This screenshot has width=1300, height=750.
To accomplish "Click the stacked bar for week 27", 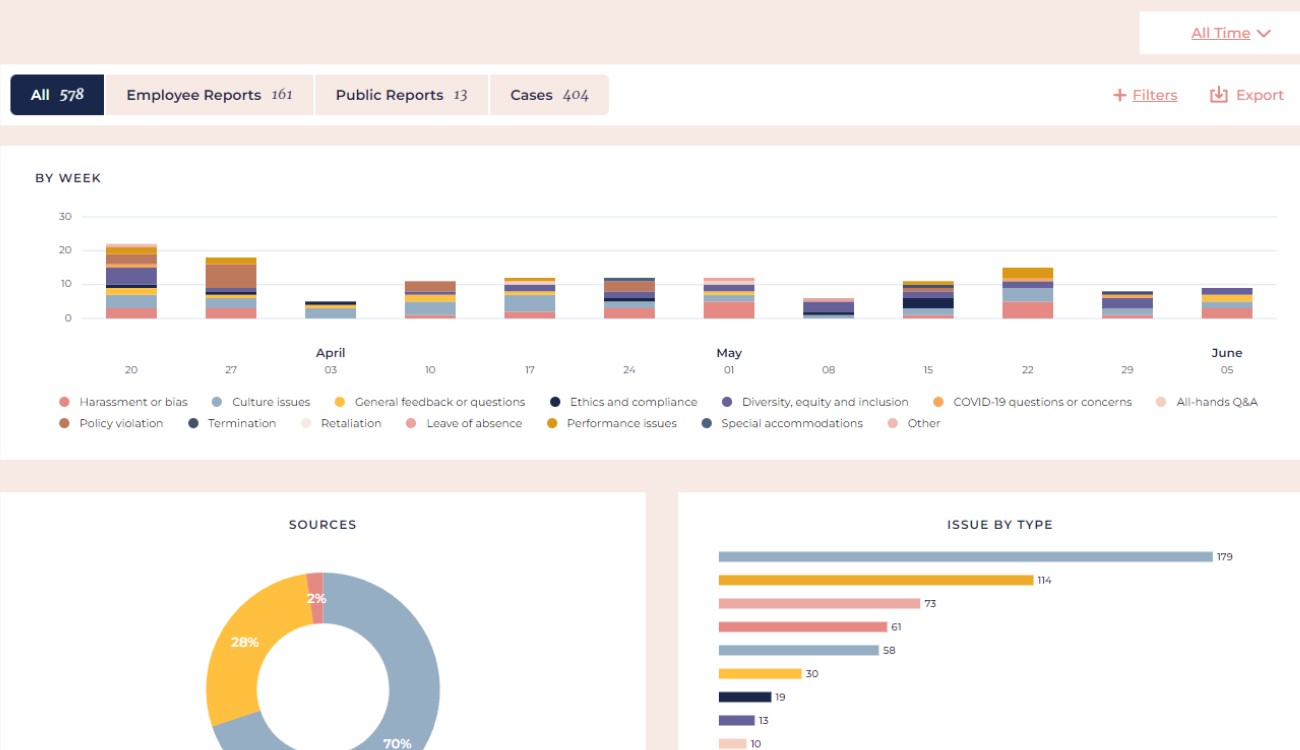I will pos(231,288).
